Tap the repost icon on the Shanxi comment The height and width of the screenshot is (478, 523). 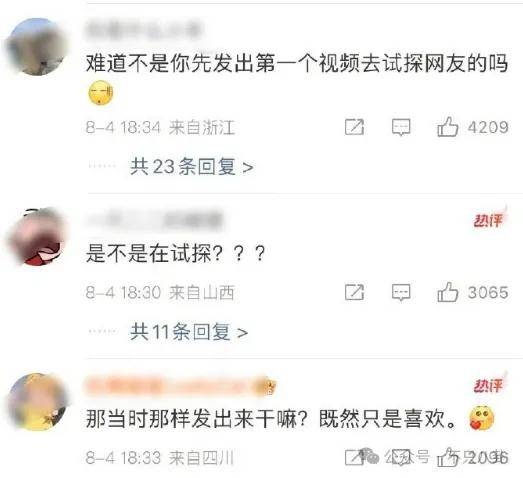[354, 293]
